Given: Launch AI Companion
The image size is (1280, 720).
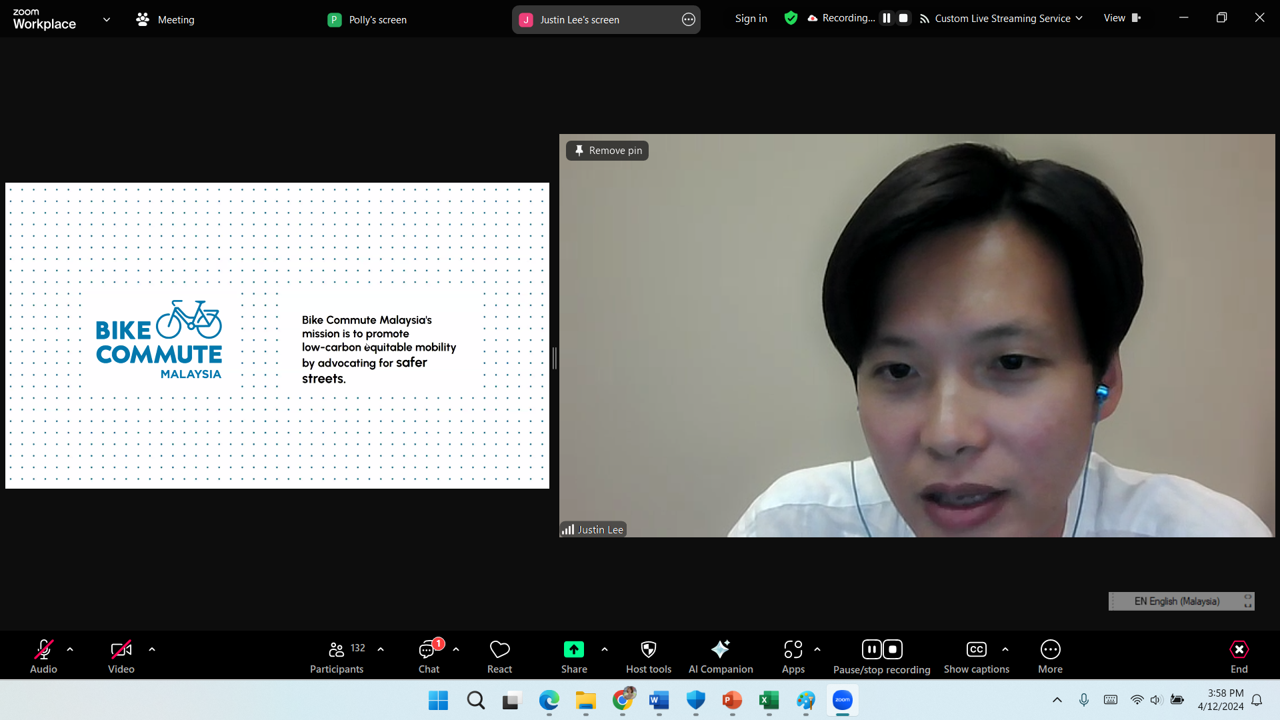Looking at the screenshot, I should tap(720, 656).
